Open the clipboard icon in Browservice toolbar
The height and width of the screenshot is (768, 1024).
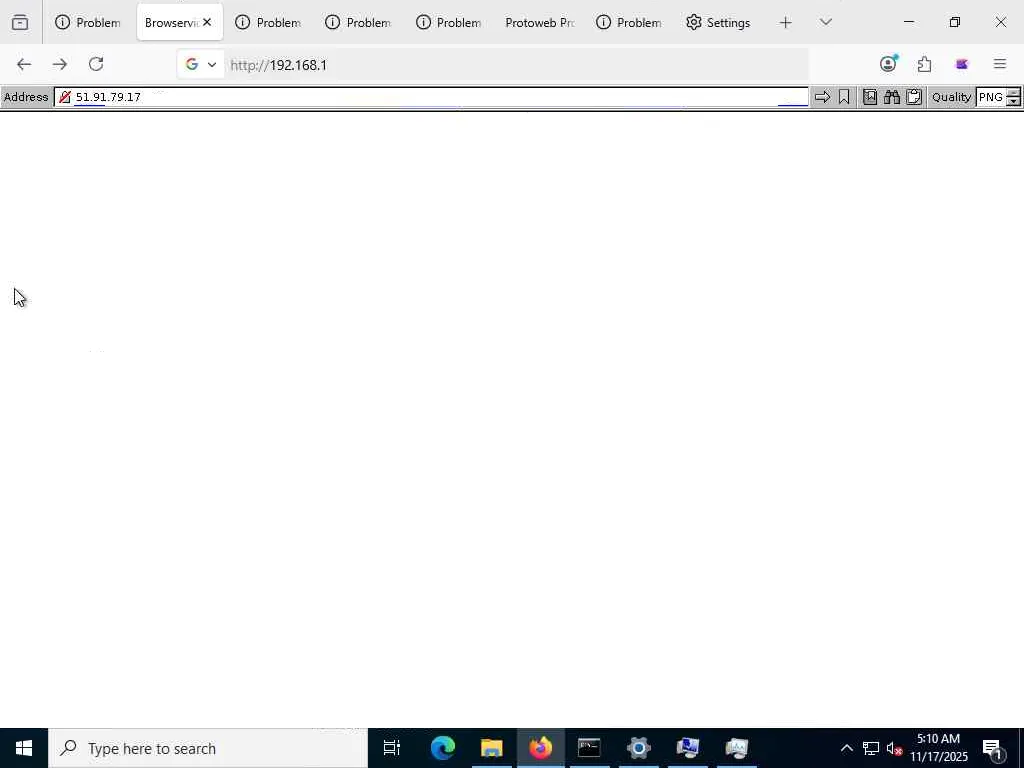tap(914, 97)
